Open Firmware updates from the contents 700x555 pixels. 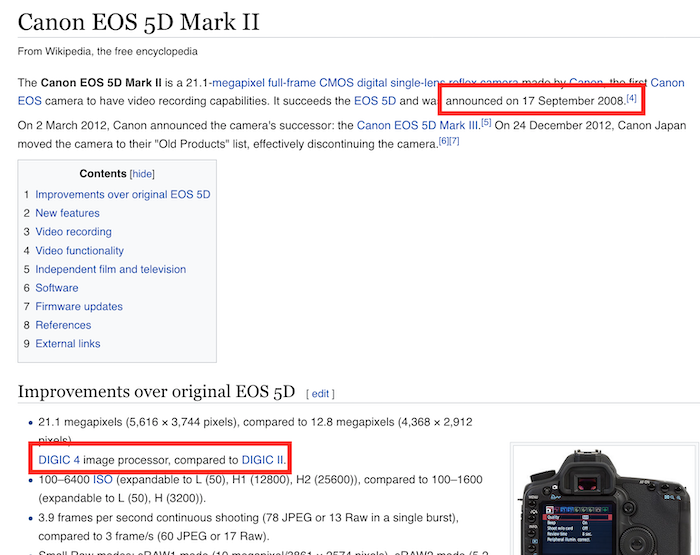pyautogui.click(x=79, y=307)
